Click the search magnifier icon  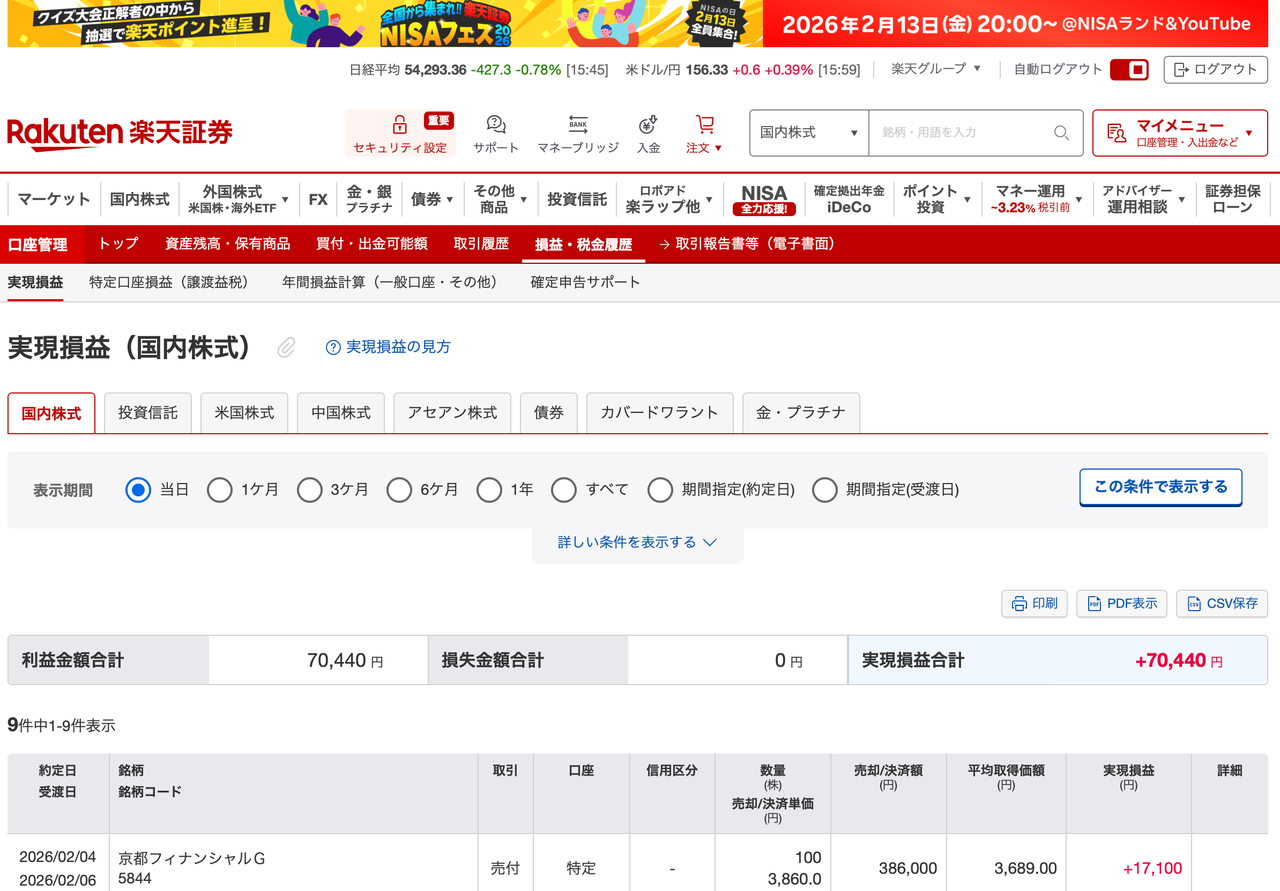1061,133
